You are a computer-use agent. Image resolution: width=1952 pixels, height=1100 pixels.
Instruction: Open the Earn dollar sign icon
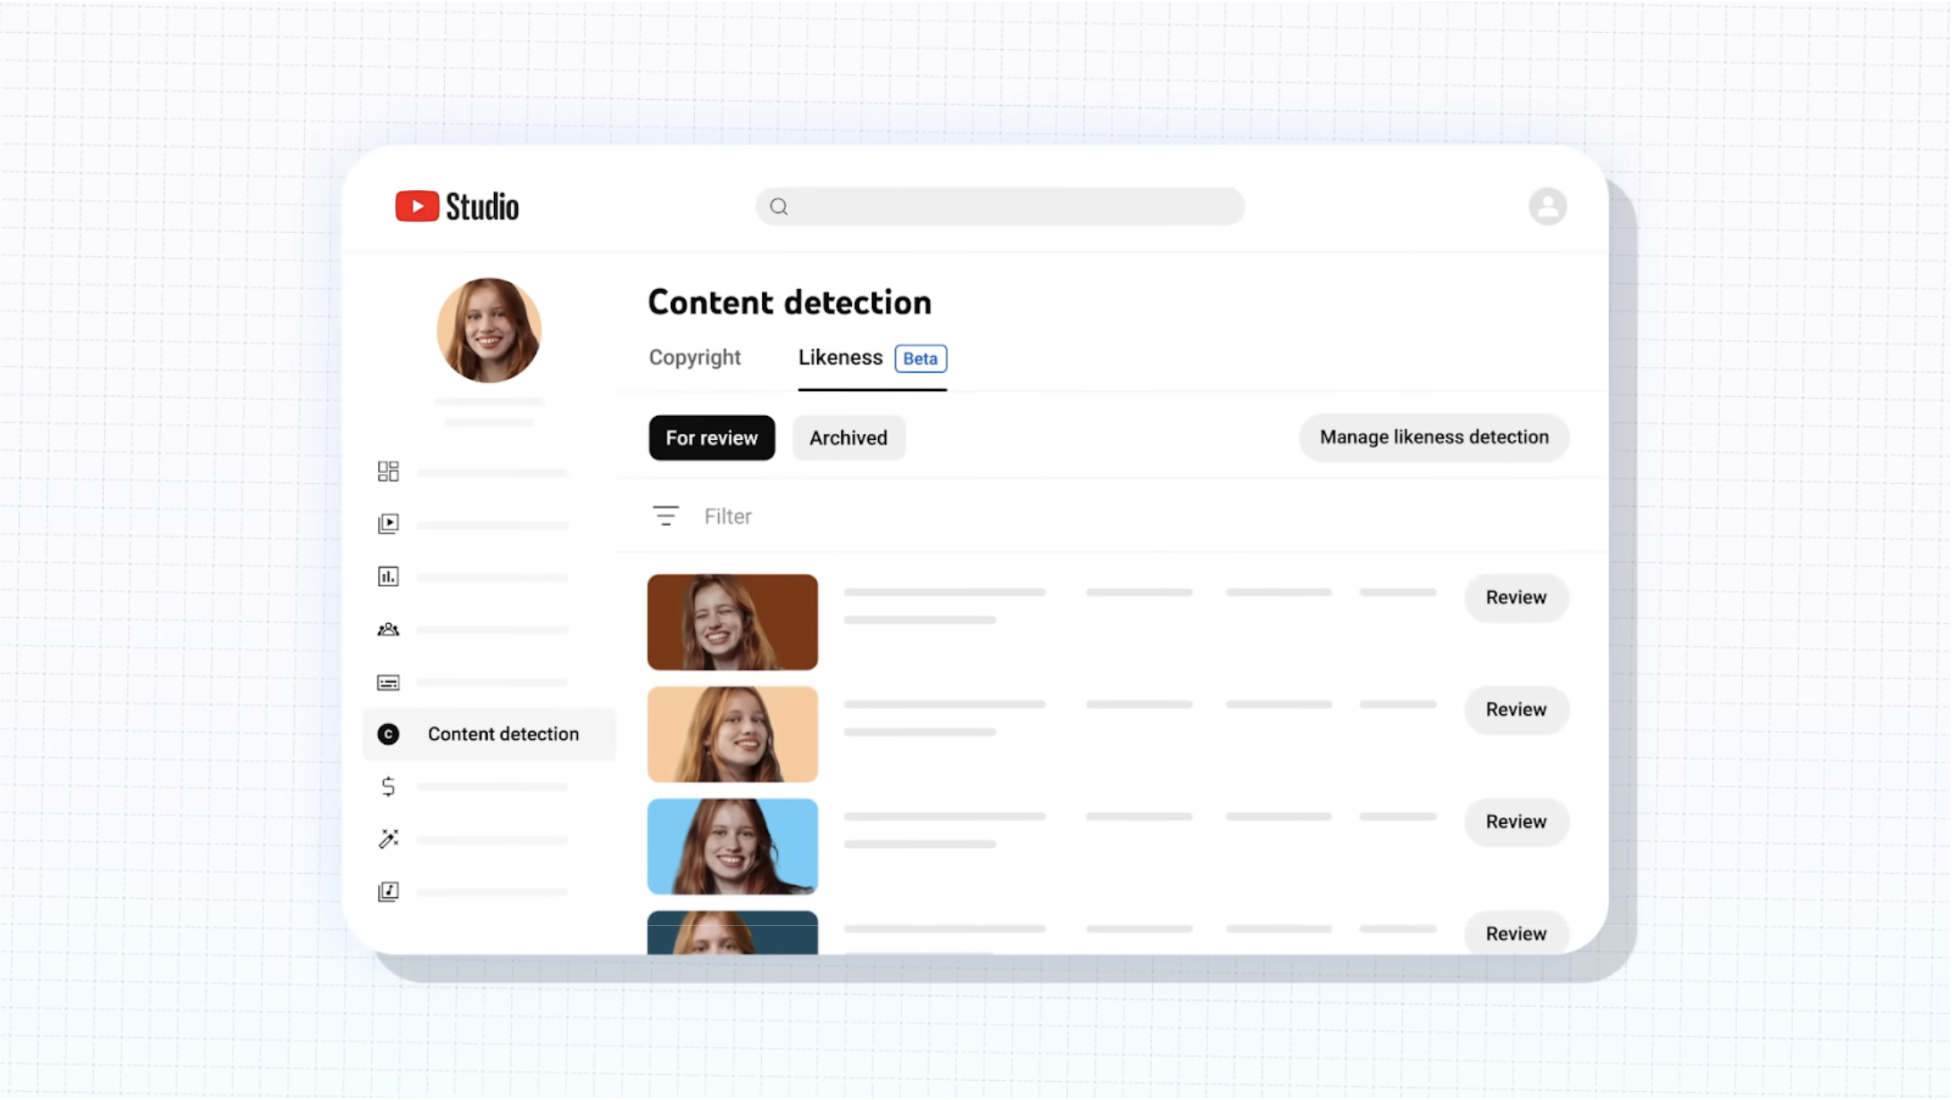click(388, 787)
